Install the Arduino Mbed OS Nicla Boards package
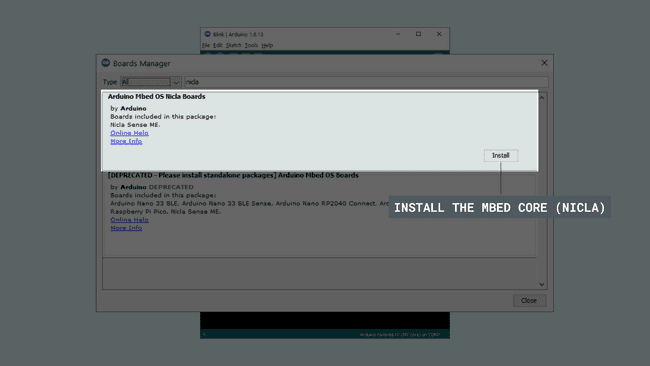The image size is (650, 366). point(501,155)
